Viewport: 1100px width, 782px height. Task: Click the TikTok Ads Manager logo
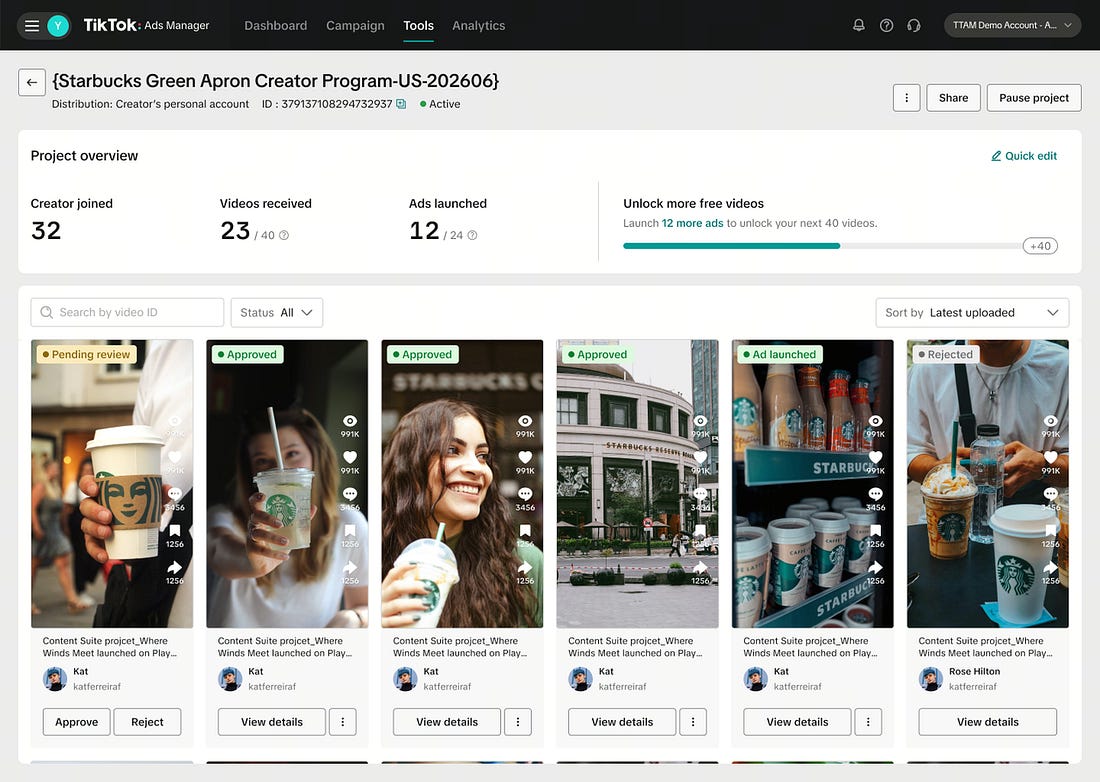tap(147, 25)
